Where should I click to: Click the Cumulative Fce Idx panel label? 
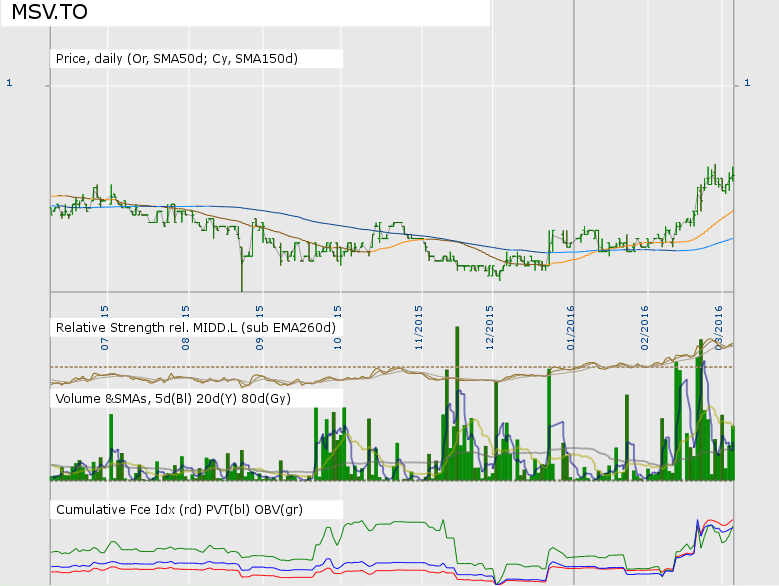click(x=179, y=510)
